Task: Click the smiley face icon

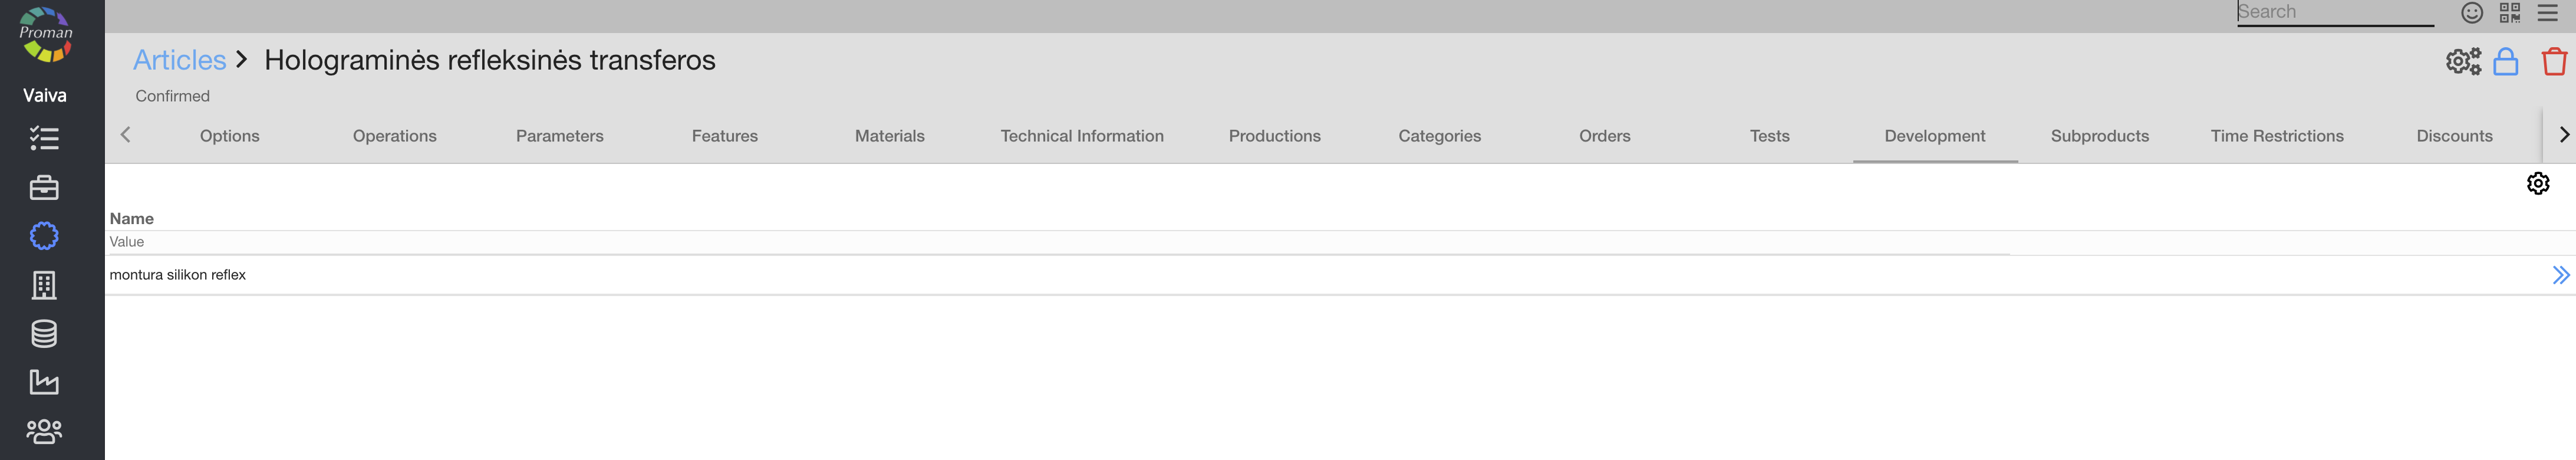Action: tap(2471, 13)
